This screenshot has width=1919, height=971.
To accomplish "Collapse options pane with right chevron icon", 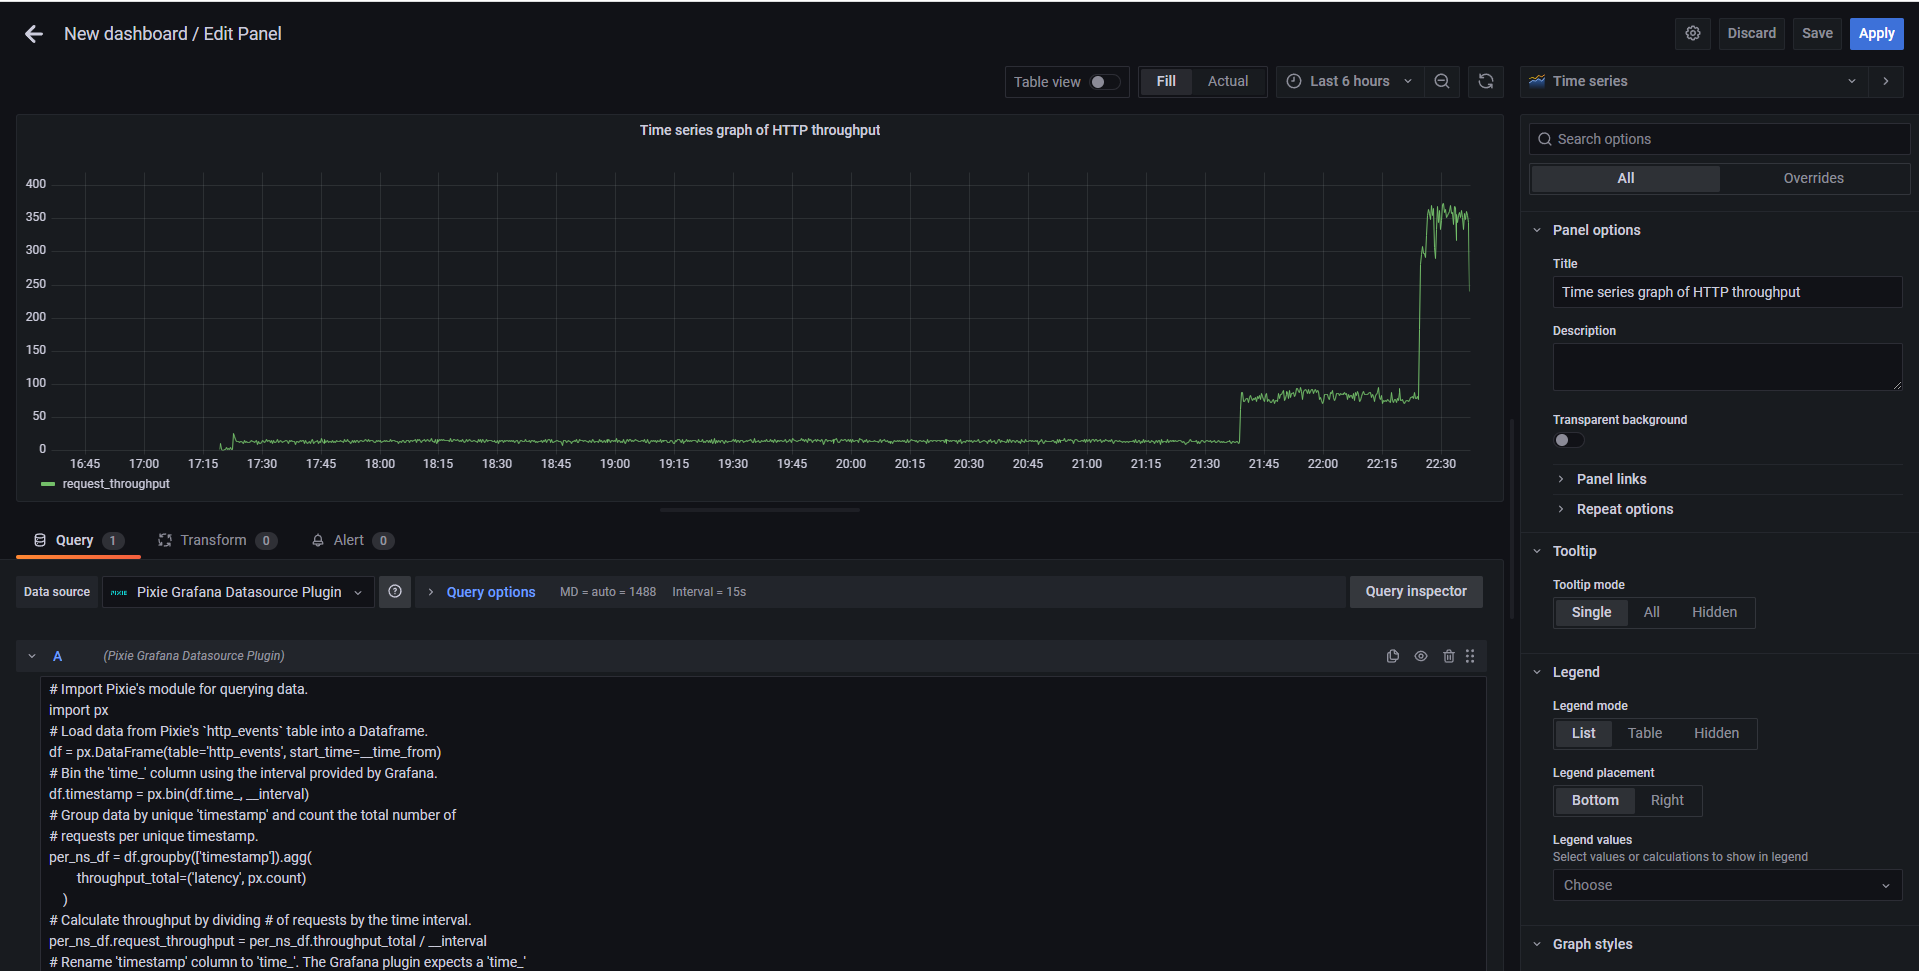I will [1886, 81].
